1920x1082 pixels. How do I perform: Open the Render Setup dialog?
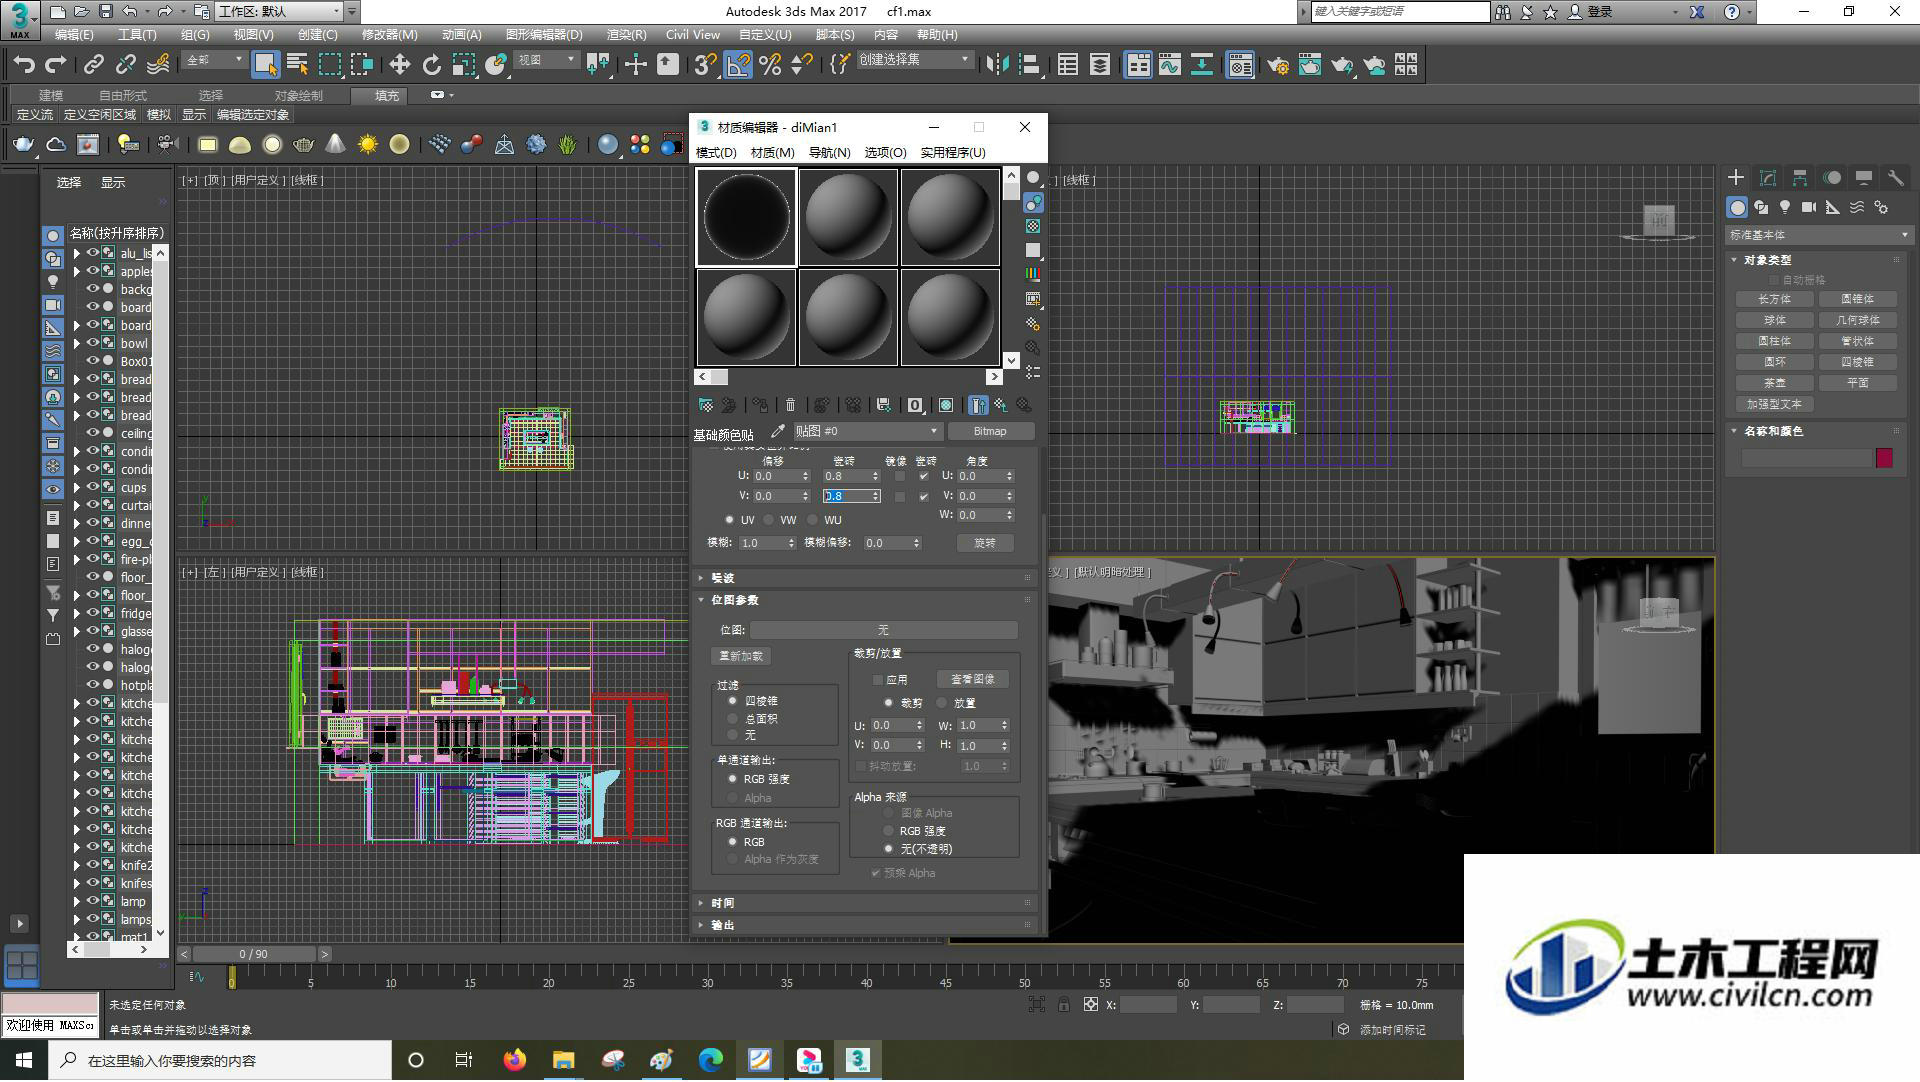[x=1278, y=65]
